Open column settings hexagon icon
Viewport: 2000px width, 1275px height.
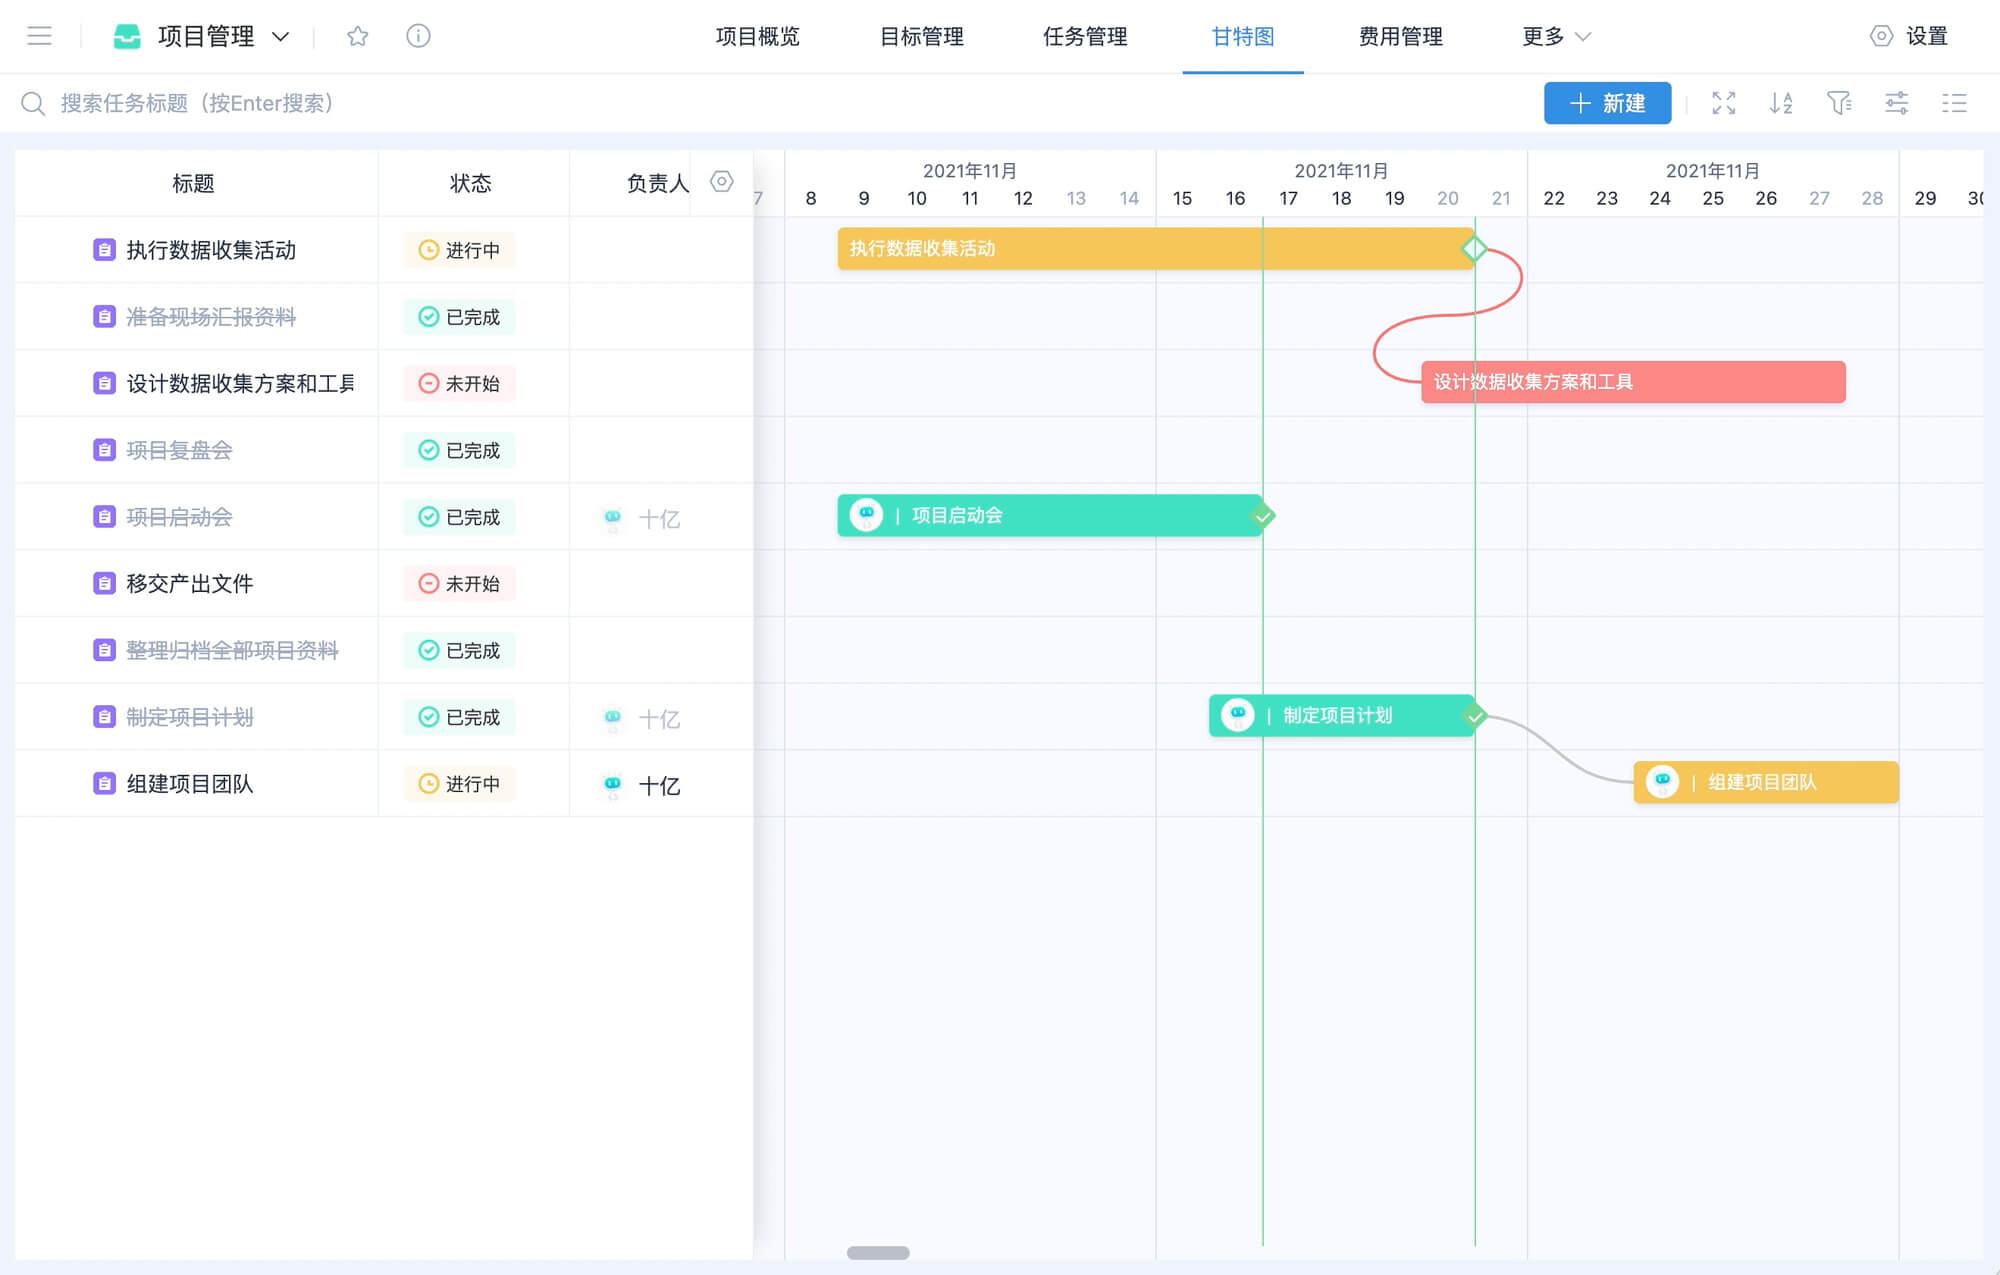point(721,182)
